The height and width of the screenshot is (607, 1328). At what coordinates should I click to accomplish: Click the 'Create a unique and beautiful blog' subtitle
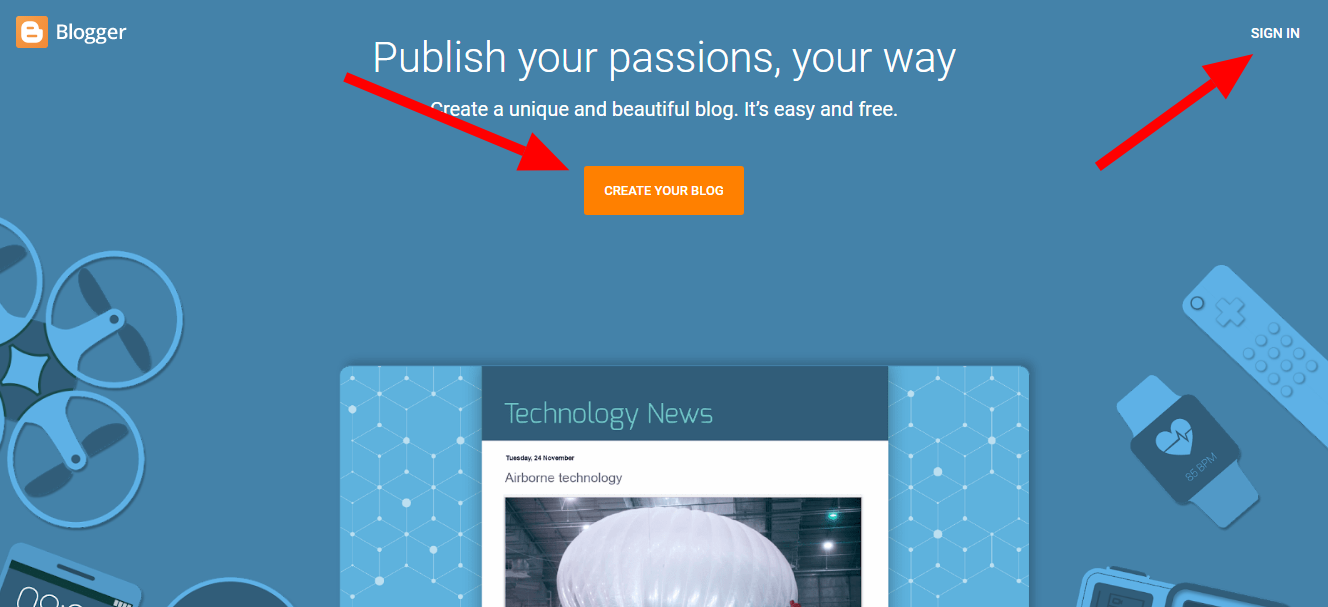pyautogui.click(x=664, y=109)
